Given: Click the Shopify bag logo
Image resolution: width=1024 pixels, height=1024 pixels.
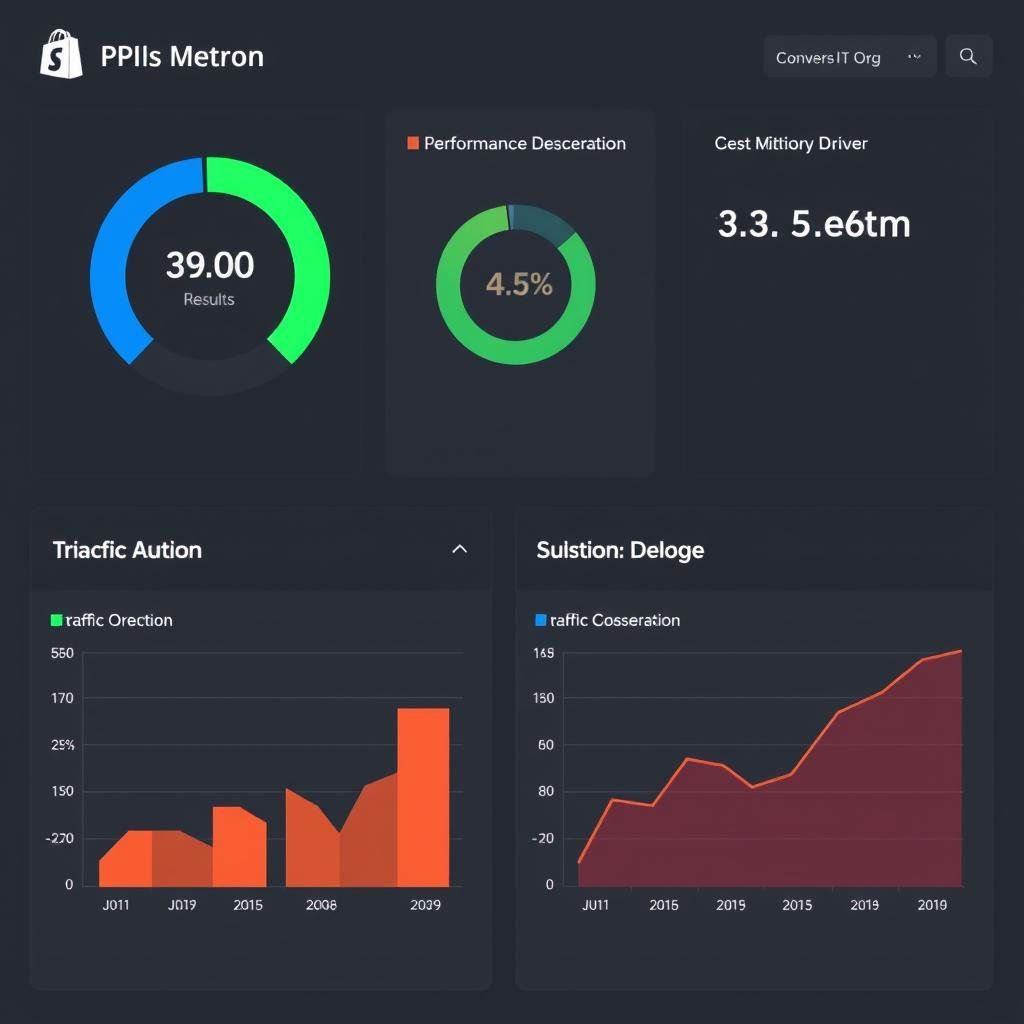Looking at the screenshot, I should click(60, 56).
